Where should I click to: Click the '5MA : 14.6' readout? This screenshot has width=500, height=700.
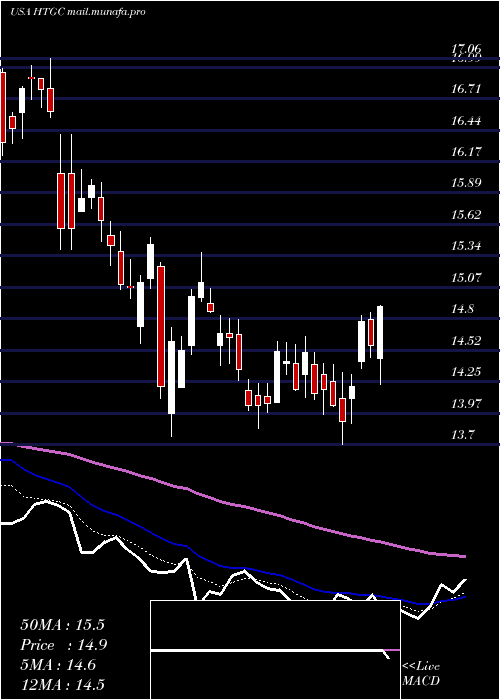pyautogui.click(x=58, y=665)
